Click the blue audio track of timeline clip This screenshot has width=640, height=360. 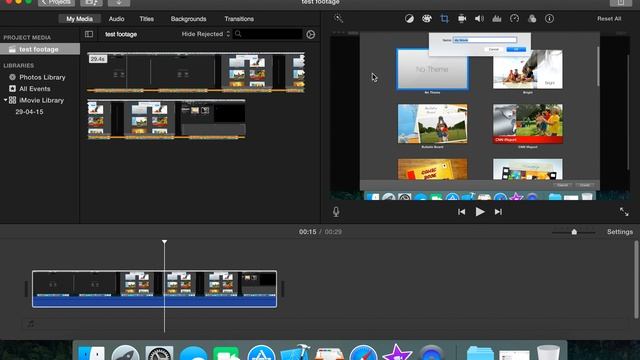pos(154,302)
